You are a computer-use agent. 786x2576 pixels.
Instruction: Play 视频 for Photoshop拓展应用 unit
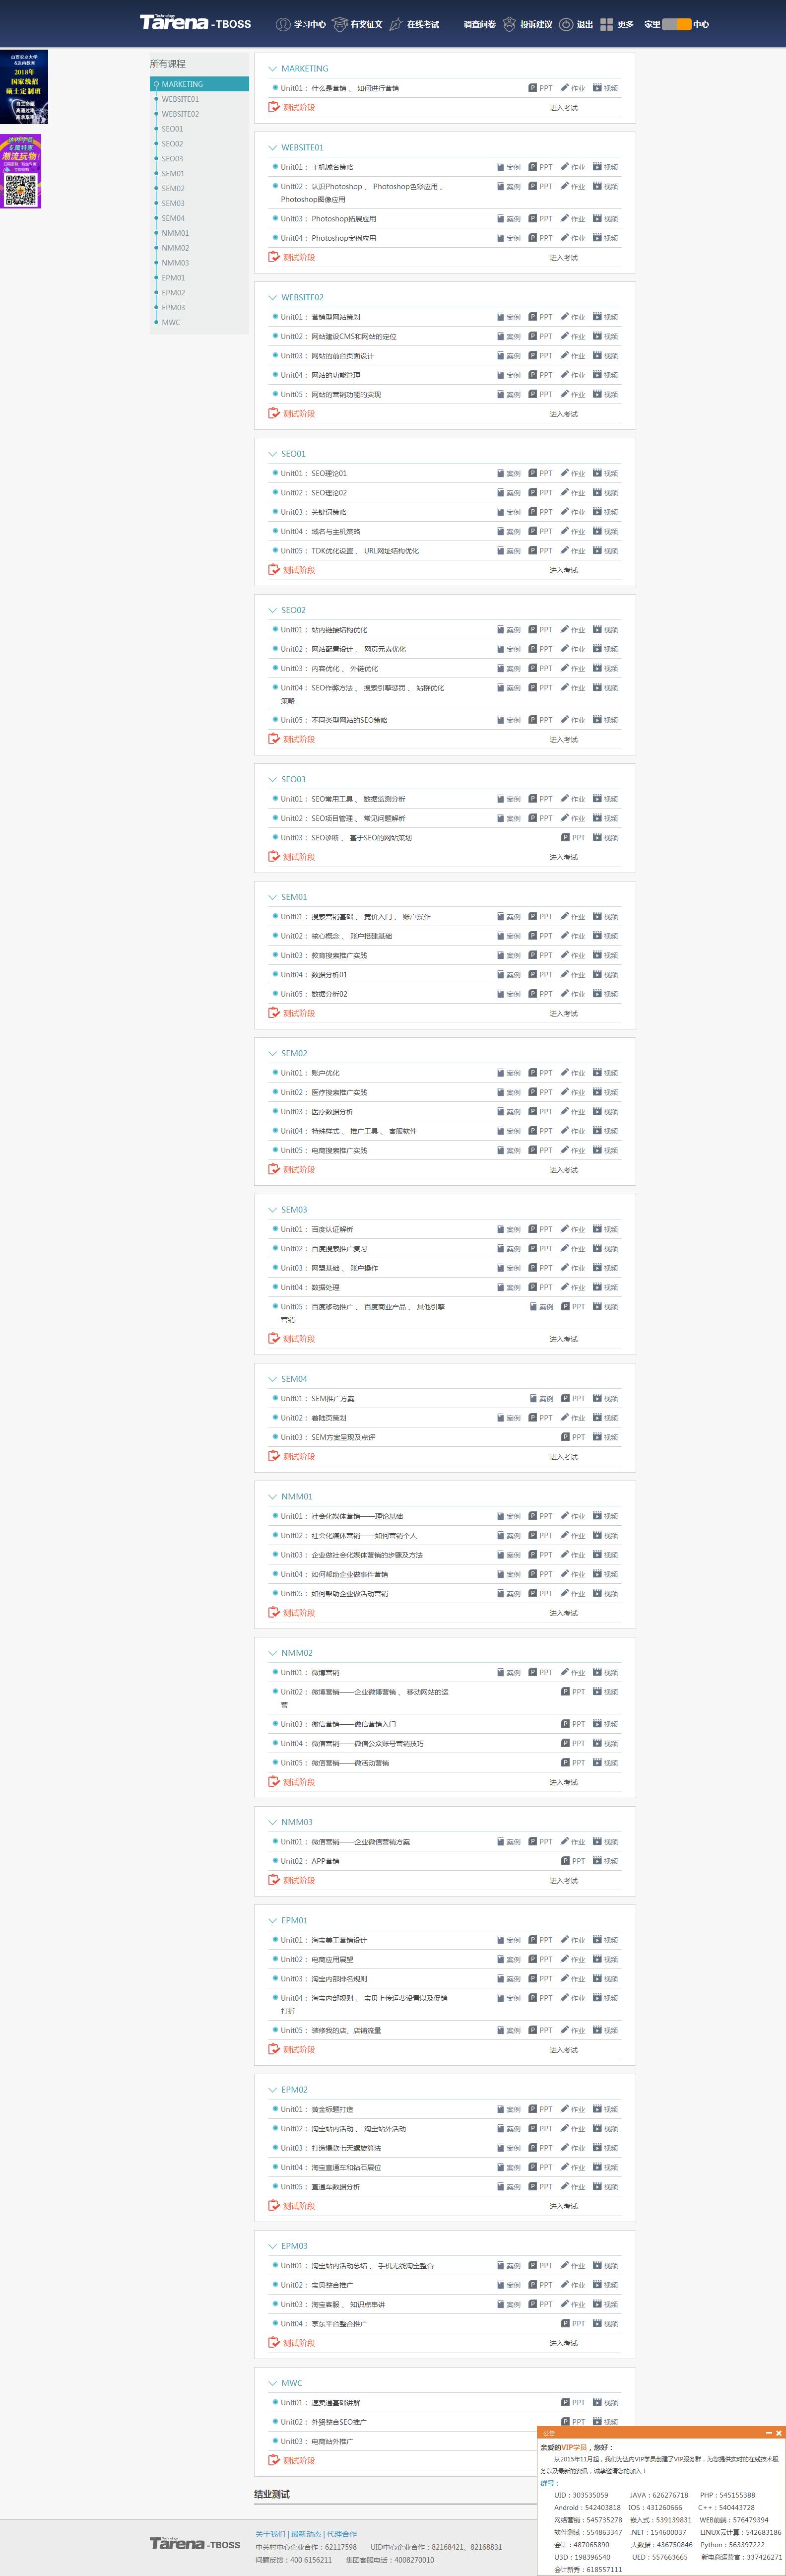point(605,219)
